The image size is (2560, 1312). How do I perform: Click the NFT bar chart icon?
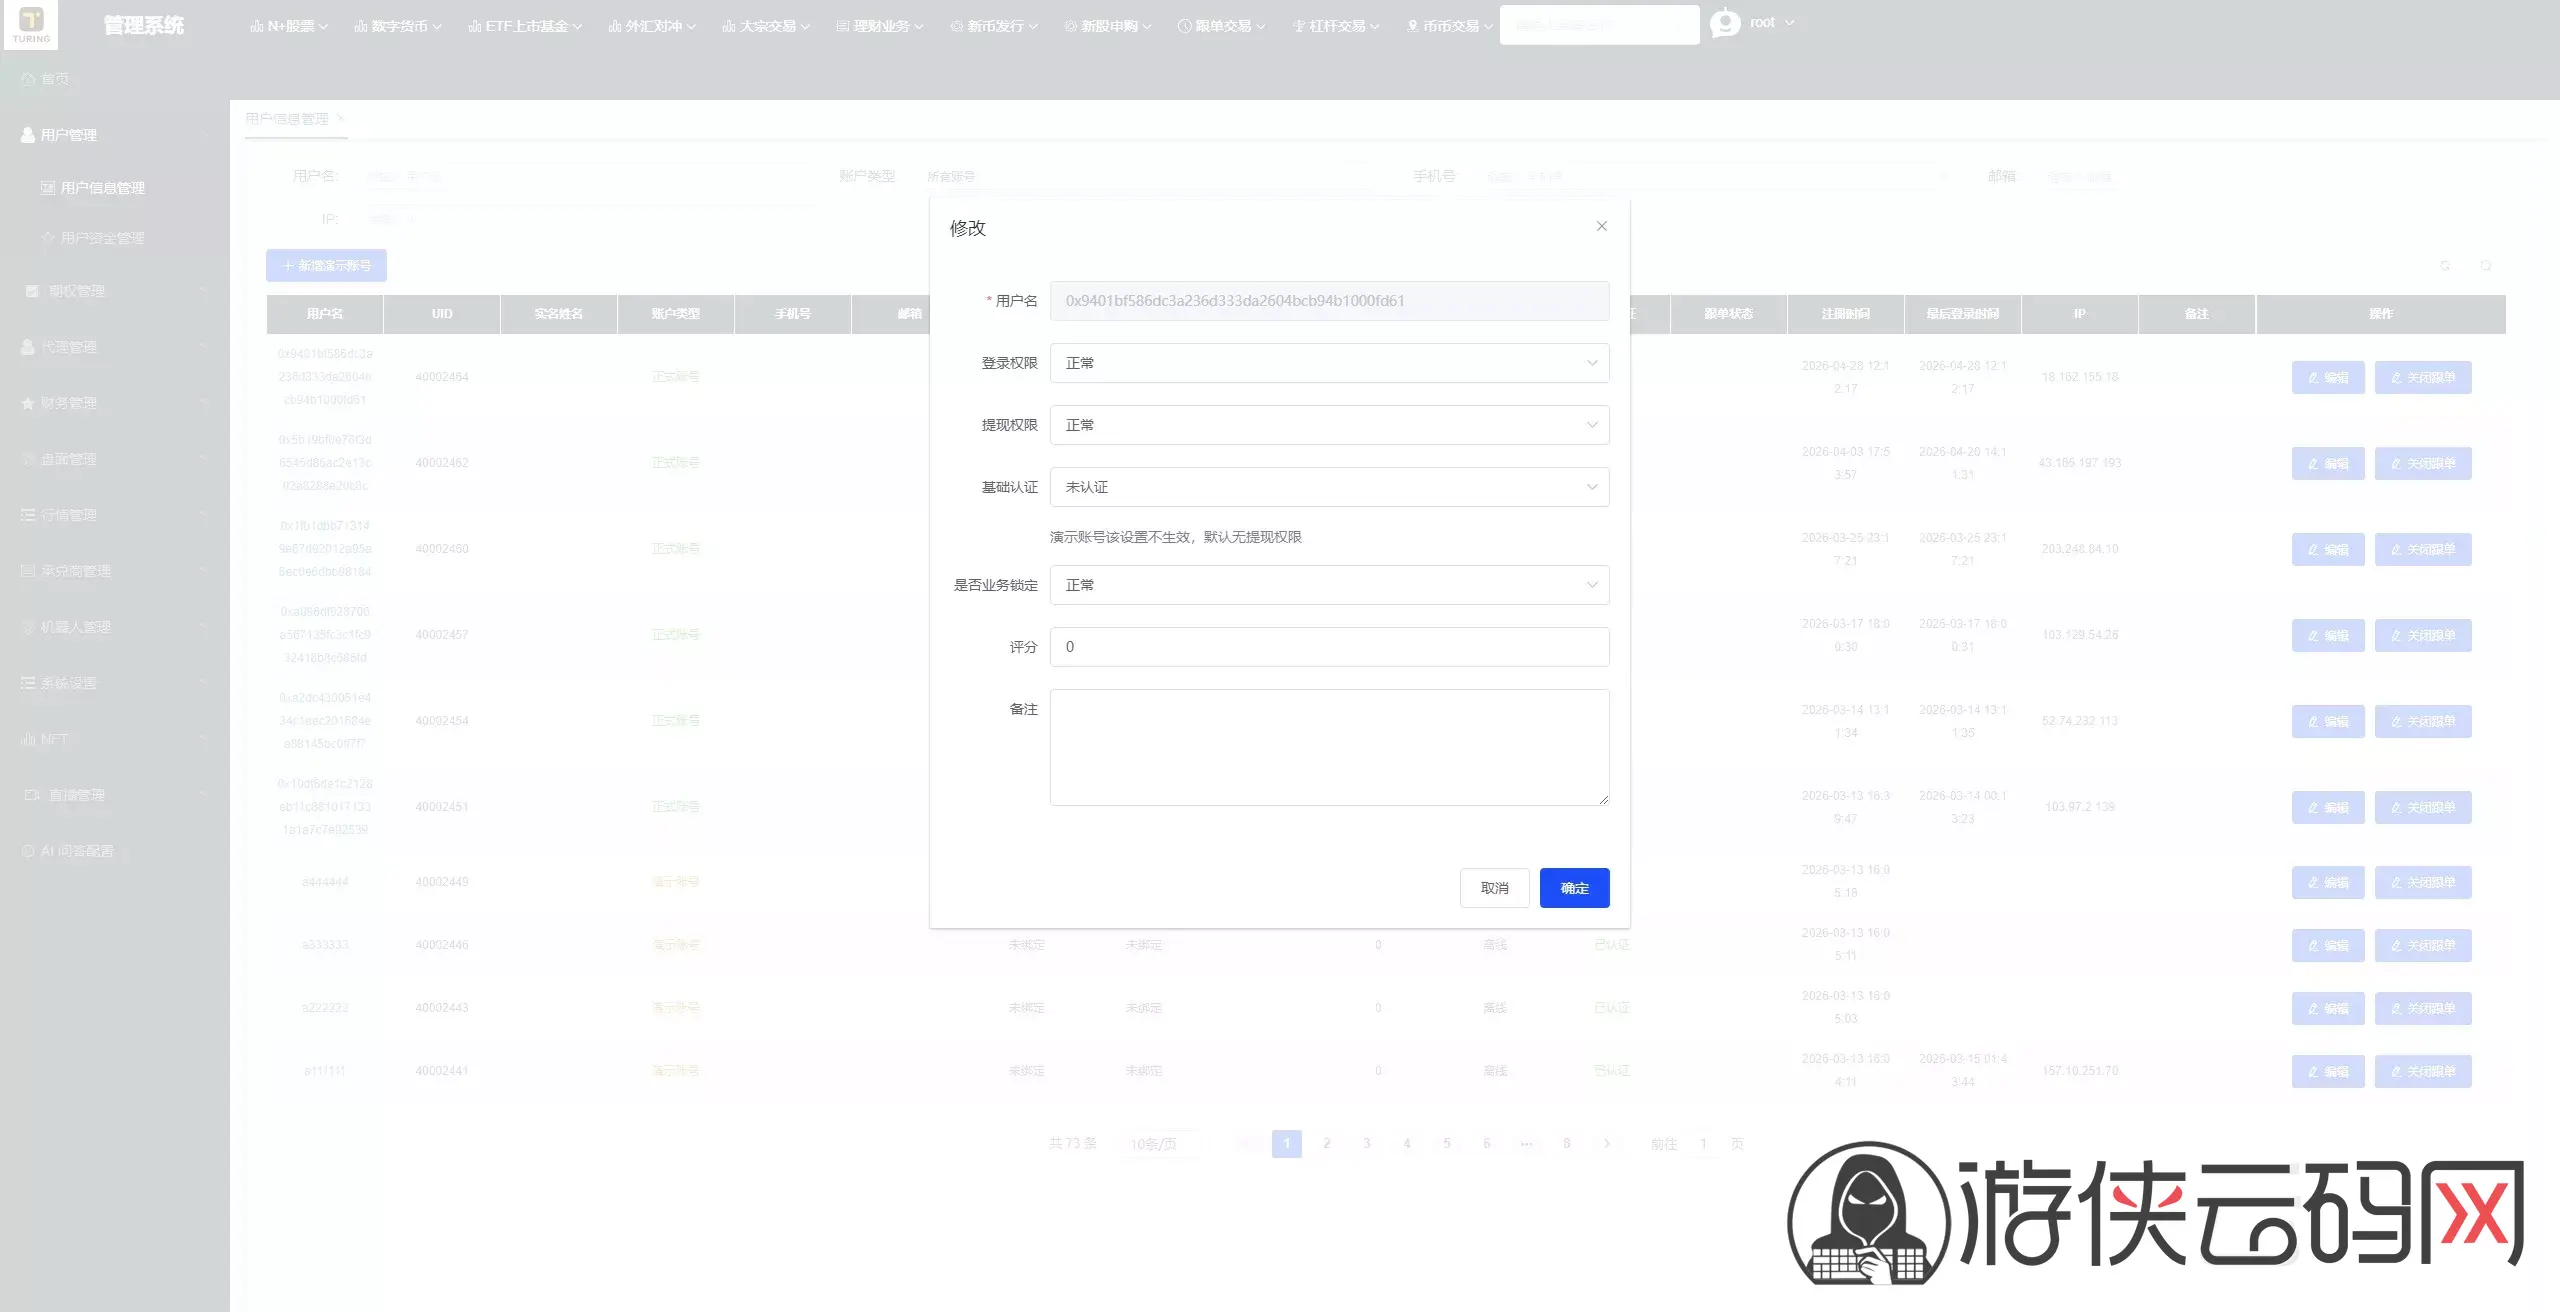(x=28, y=739)
